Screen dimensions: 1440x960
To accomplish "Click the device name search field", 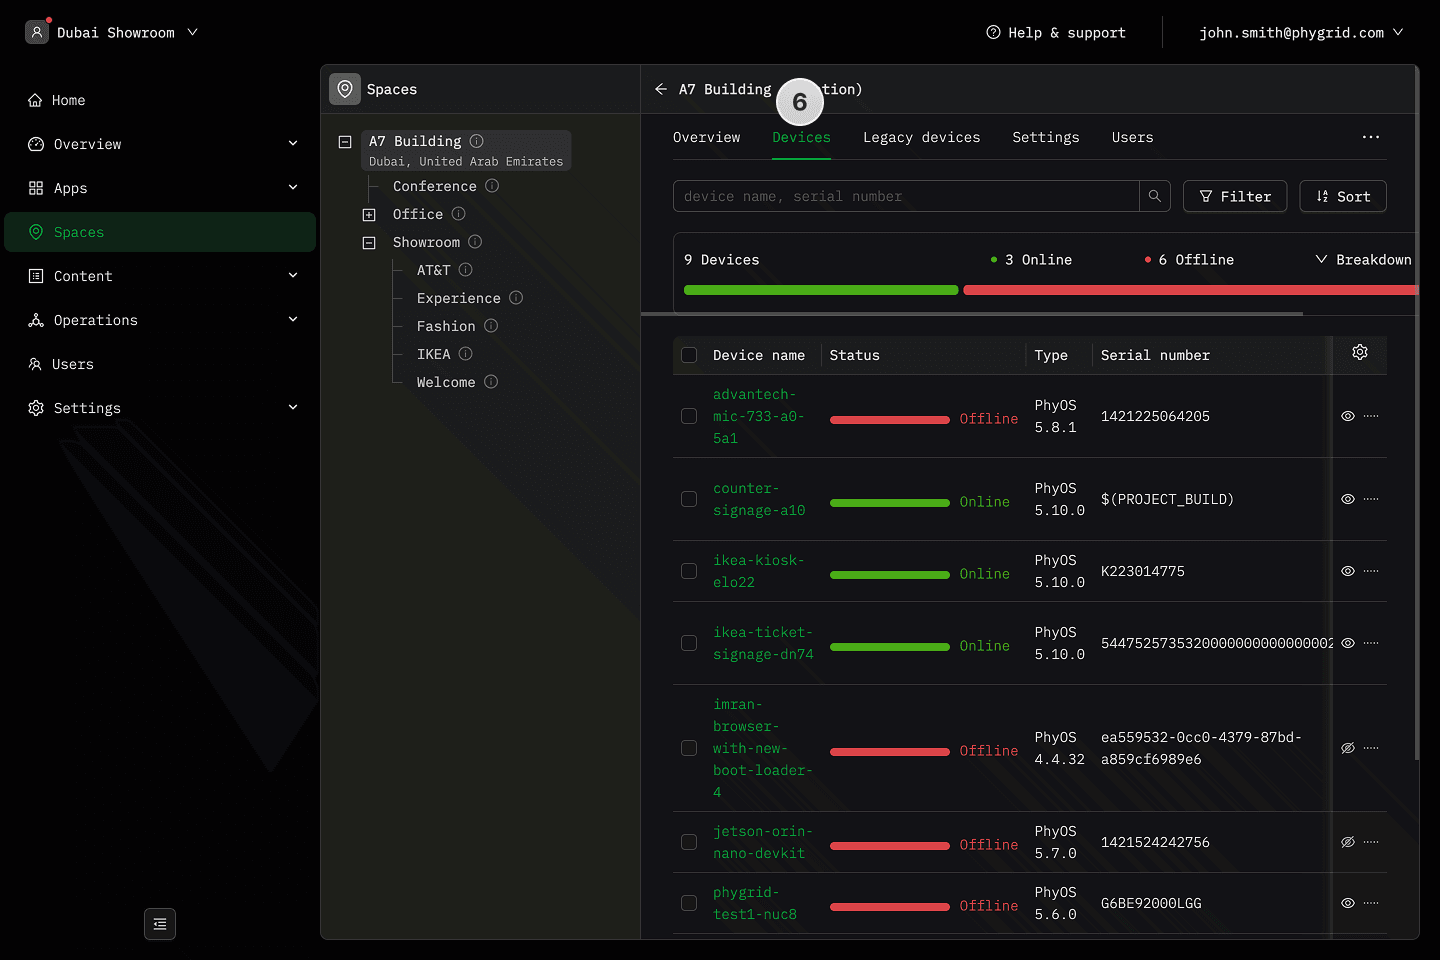I will click(905, 196).
